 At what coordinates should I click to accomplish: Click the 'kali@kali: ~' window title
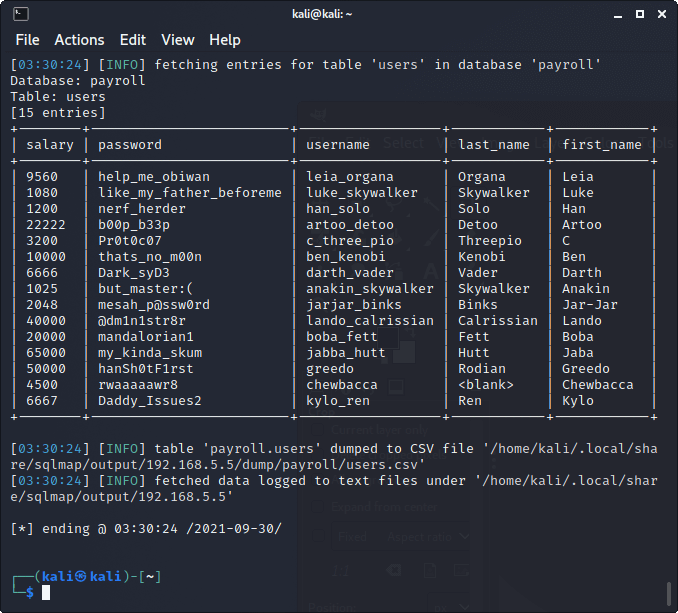322,14
